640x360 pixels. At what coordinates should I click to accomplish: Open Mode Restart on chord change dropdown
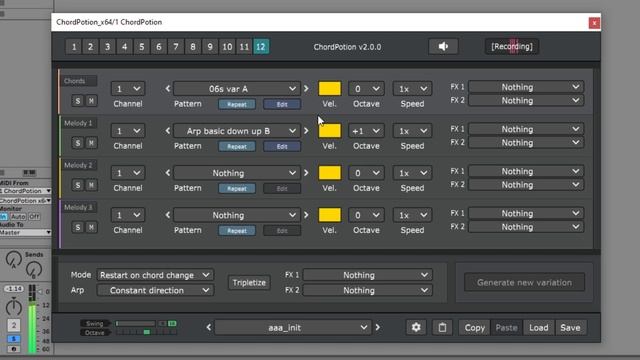pos(155,275)
